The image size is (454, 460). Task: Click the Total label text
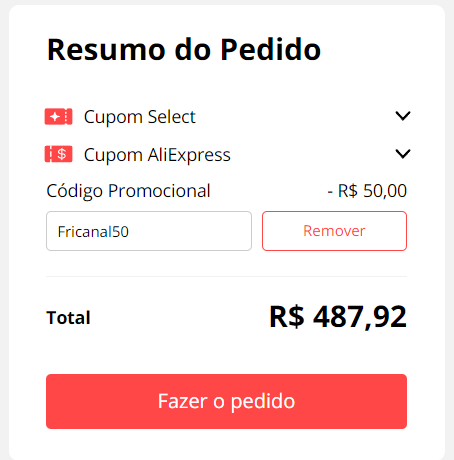pyautogui.click(x=68, y=317)
